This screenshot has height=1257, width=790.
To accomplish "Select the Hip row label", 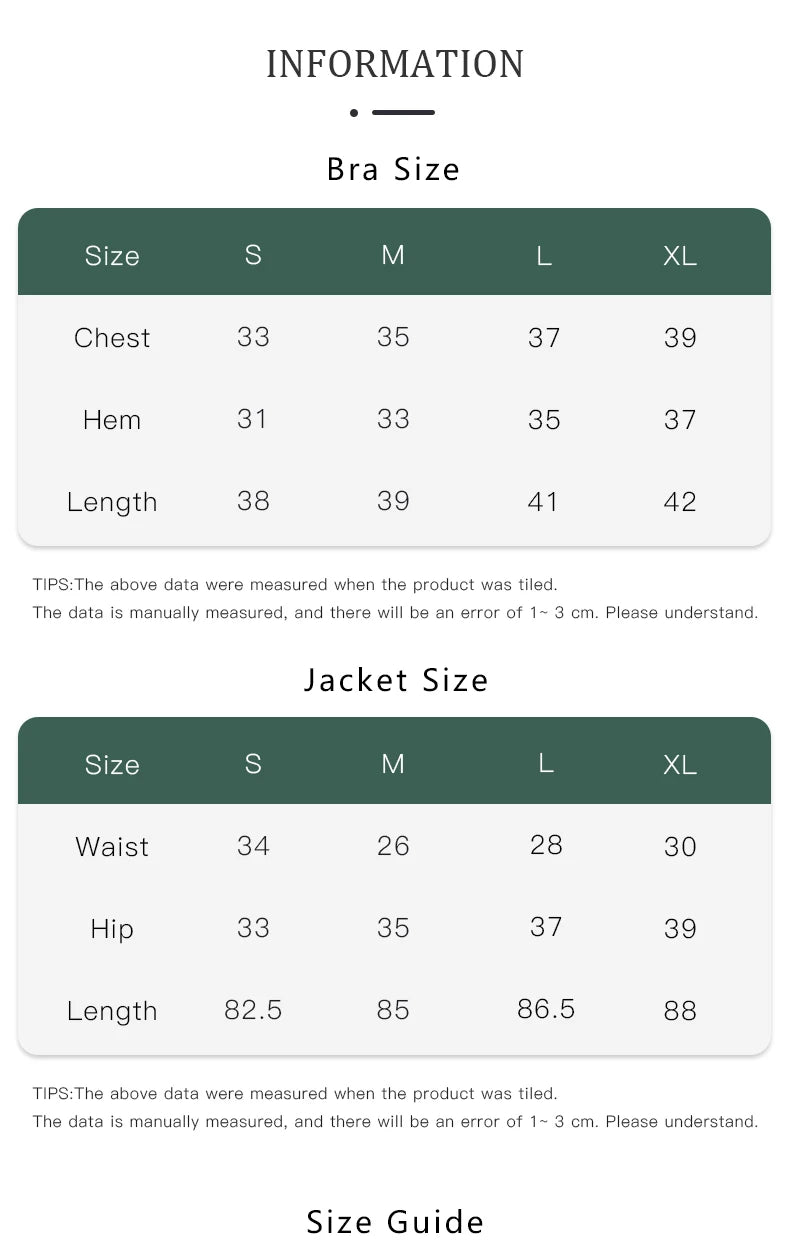I will tap(112, 929).
